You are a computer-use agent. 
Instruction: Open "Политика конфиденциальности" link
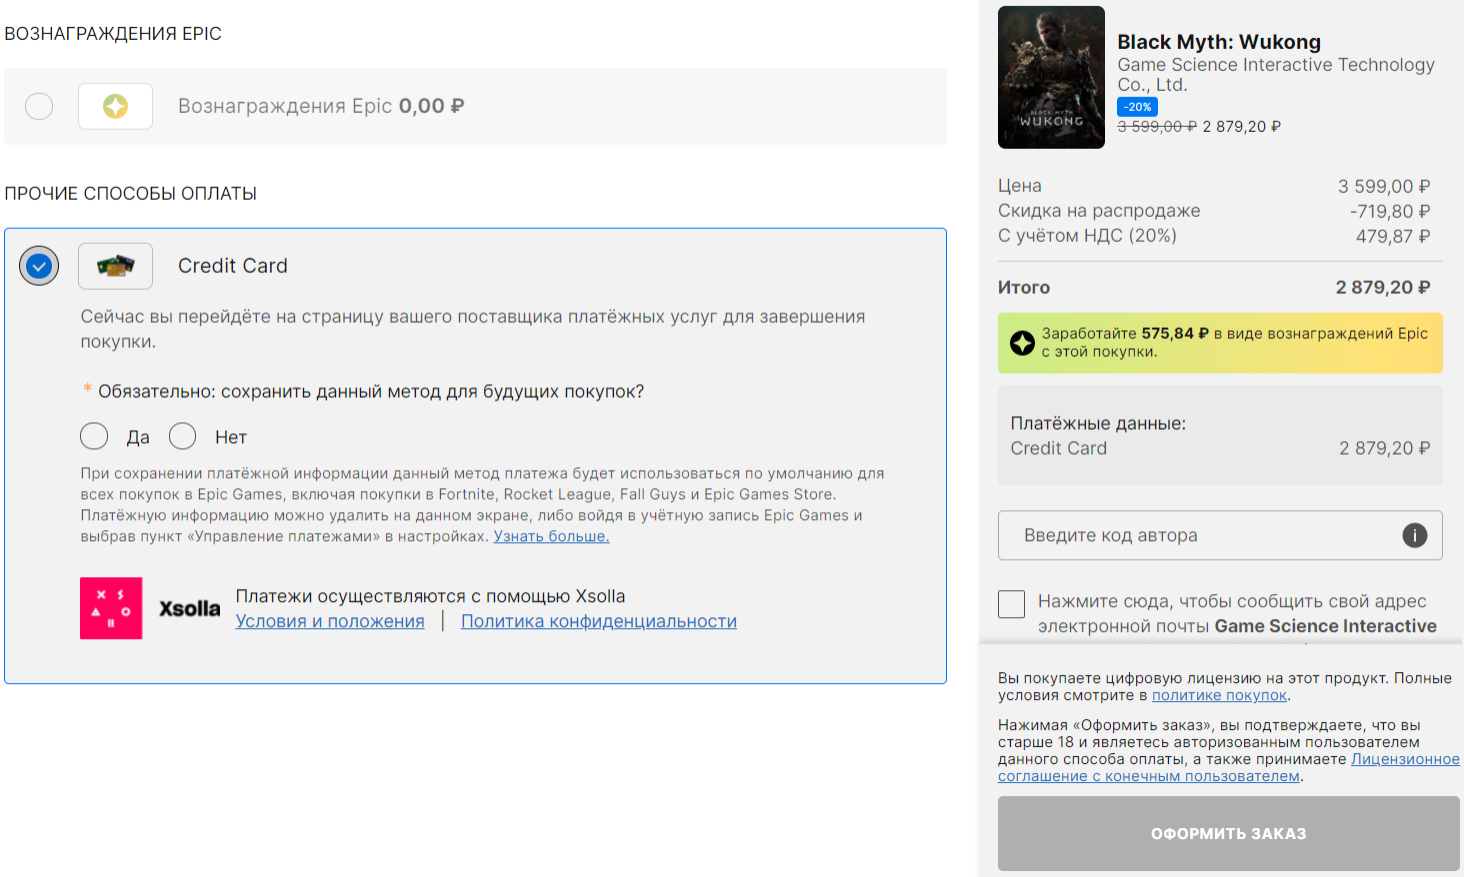tap(598, 621)
